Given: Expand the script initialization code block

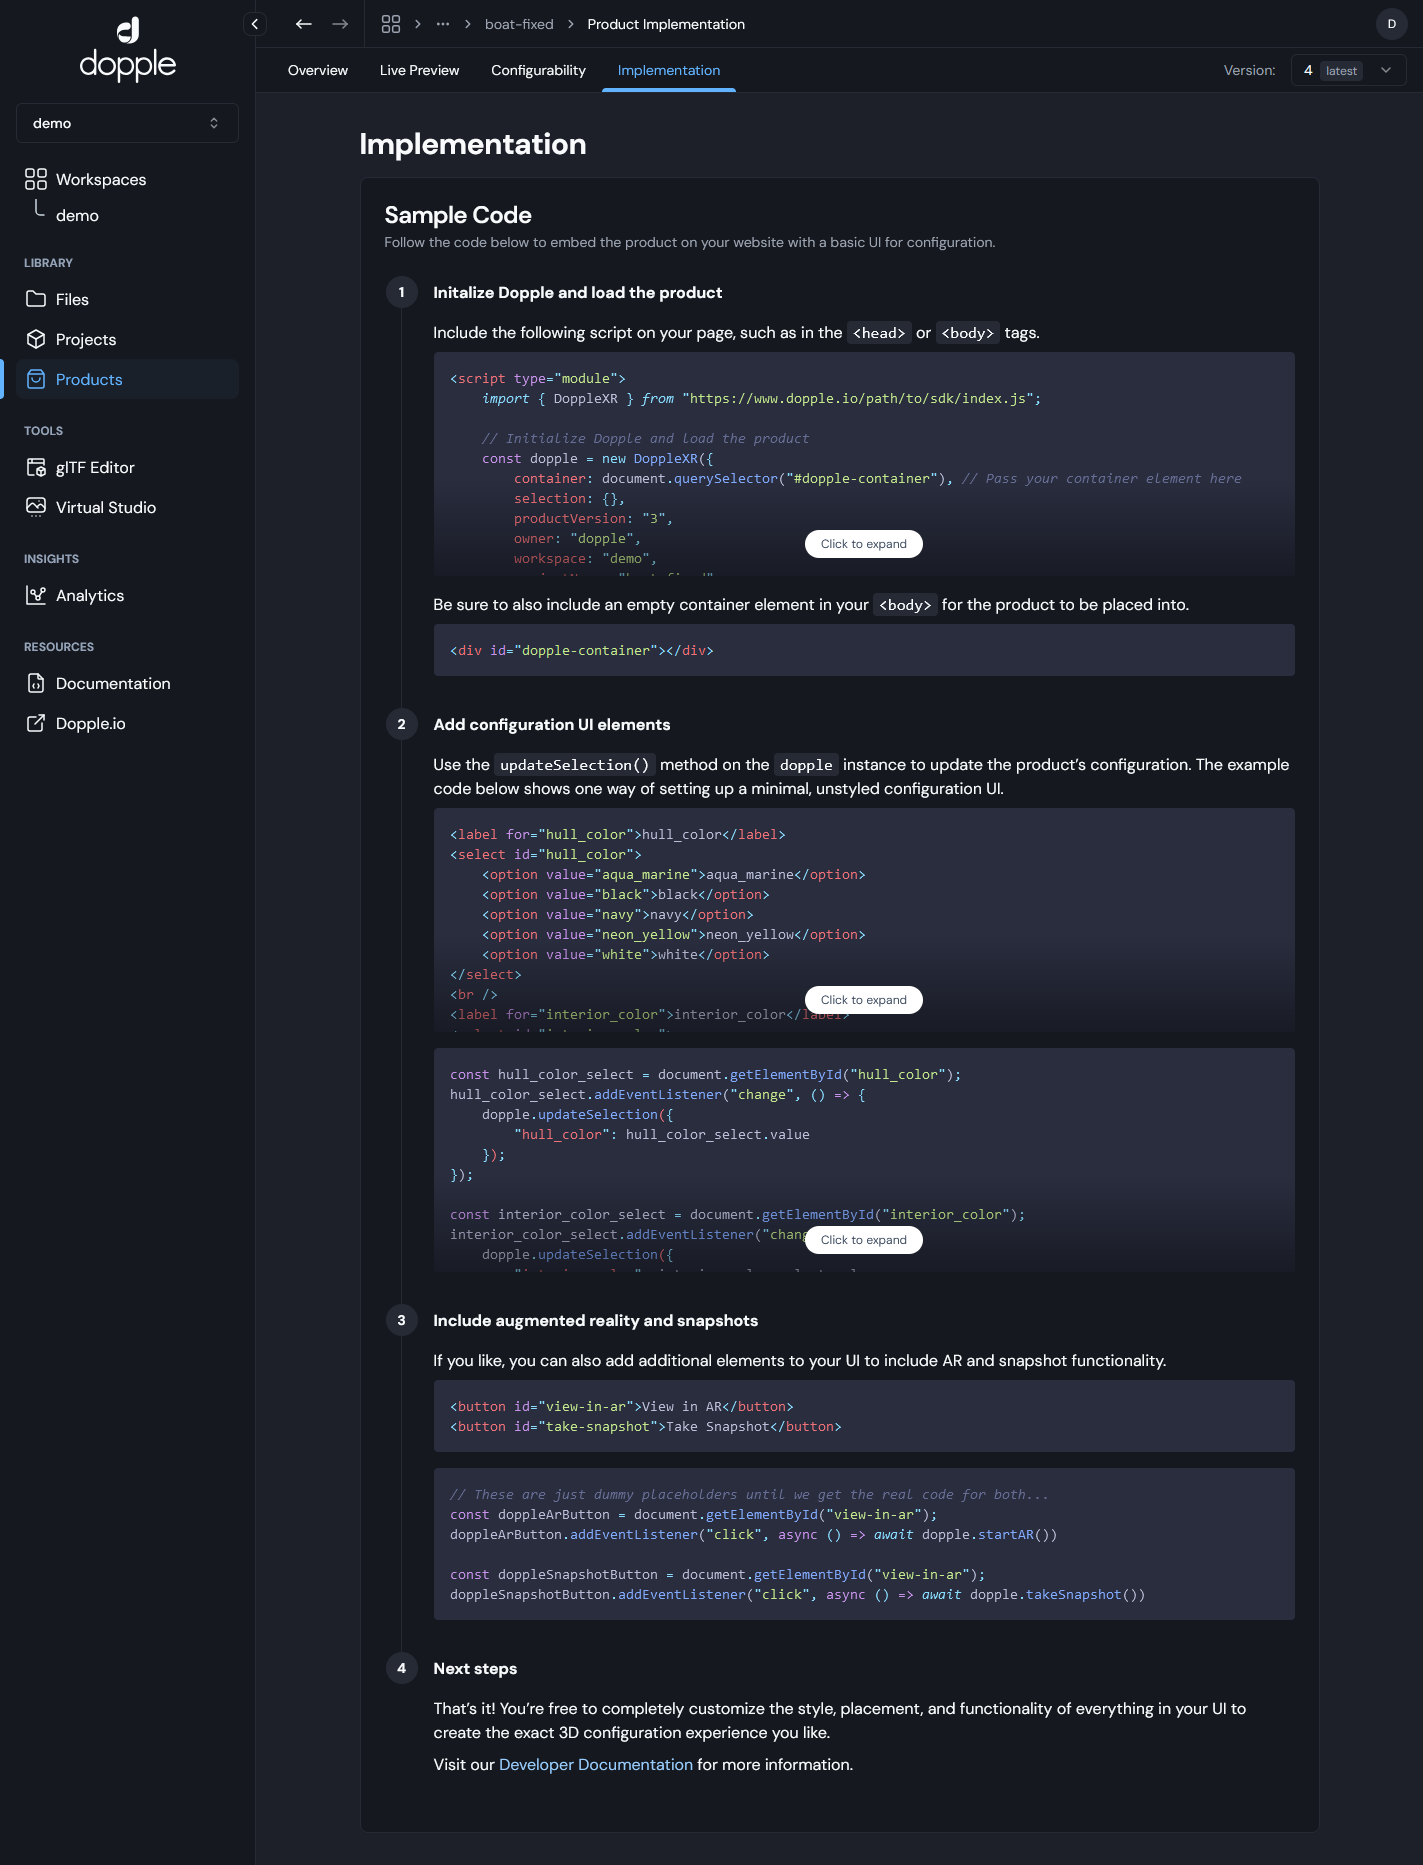Looking at the screenshot, I should pyautogui.click(x=863, y=544).
